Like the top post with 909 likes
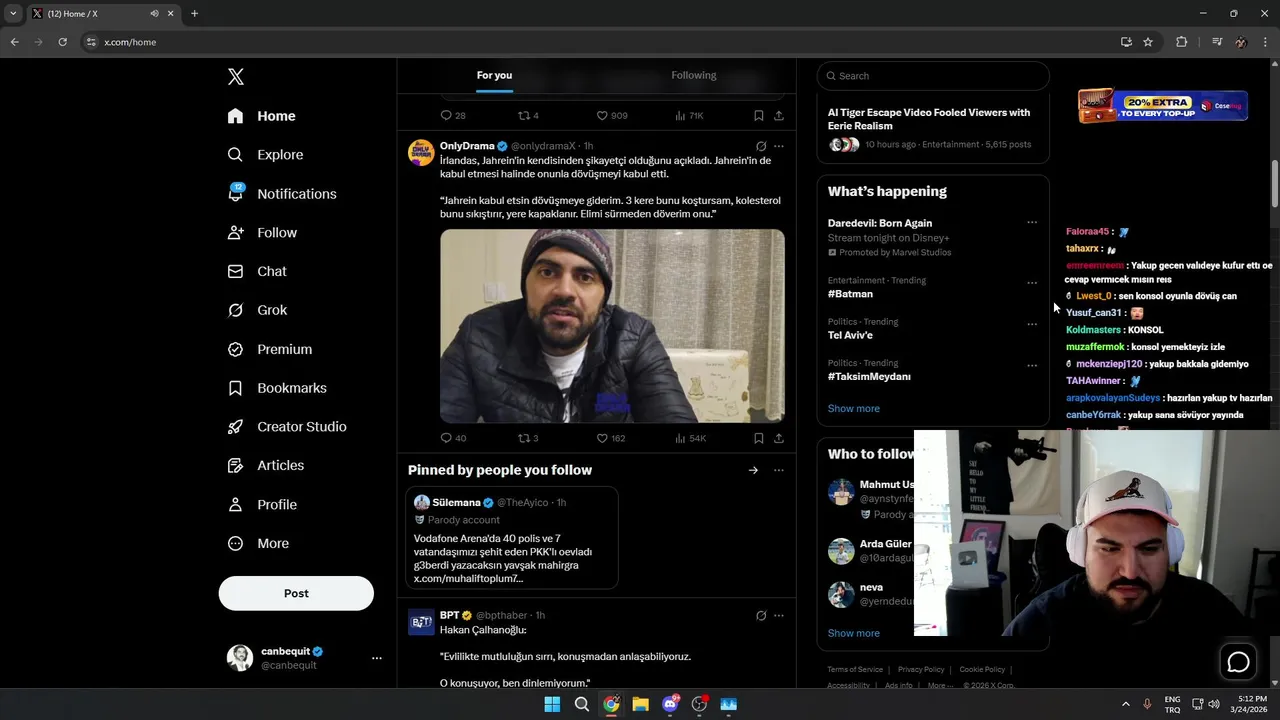Screen dimensions: 1280x720 click(x=611, y=115)
